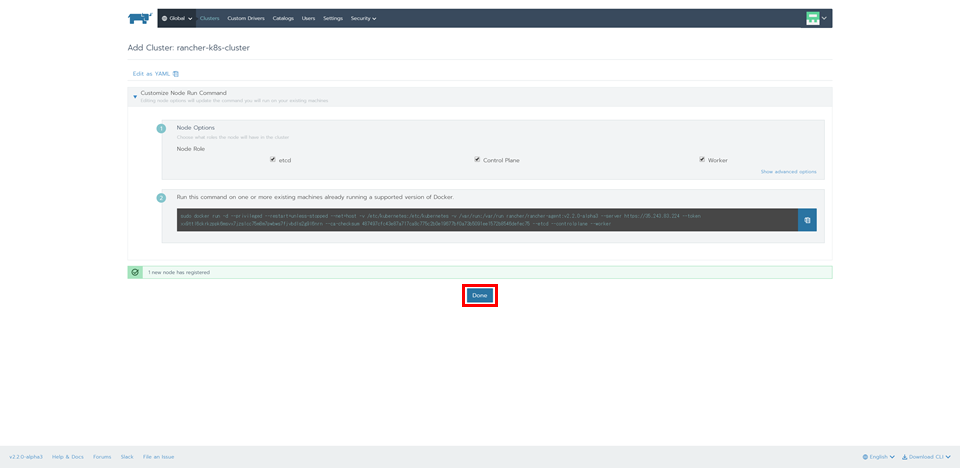Click the green check registration icon
Image resolution: width=960 pixels, height=468 pixels.
[x=135, y=272]
